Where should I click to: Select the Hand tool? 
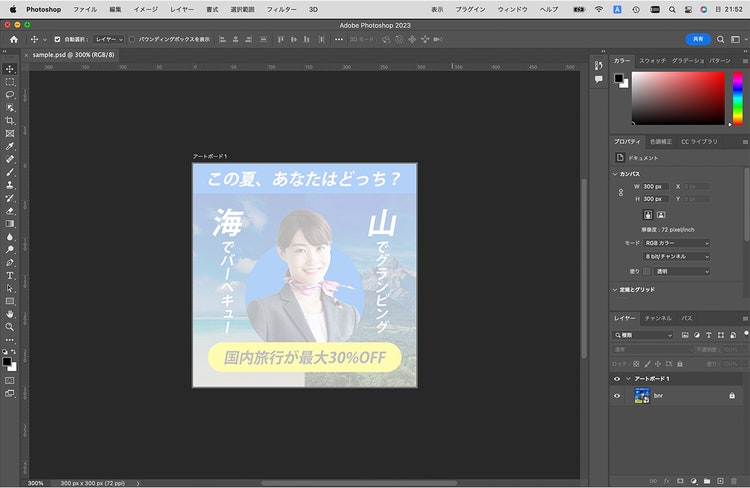click(x=10, y=314)
